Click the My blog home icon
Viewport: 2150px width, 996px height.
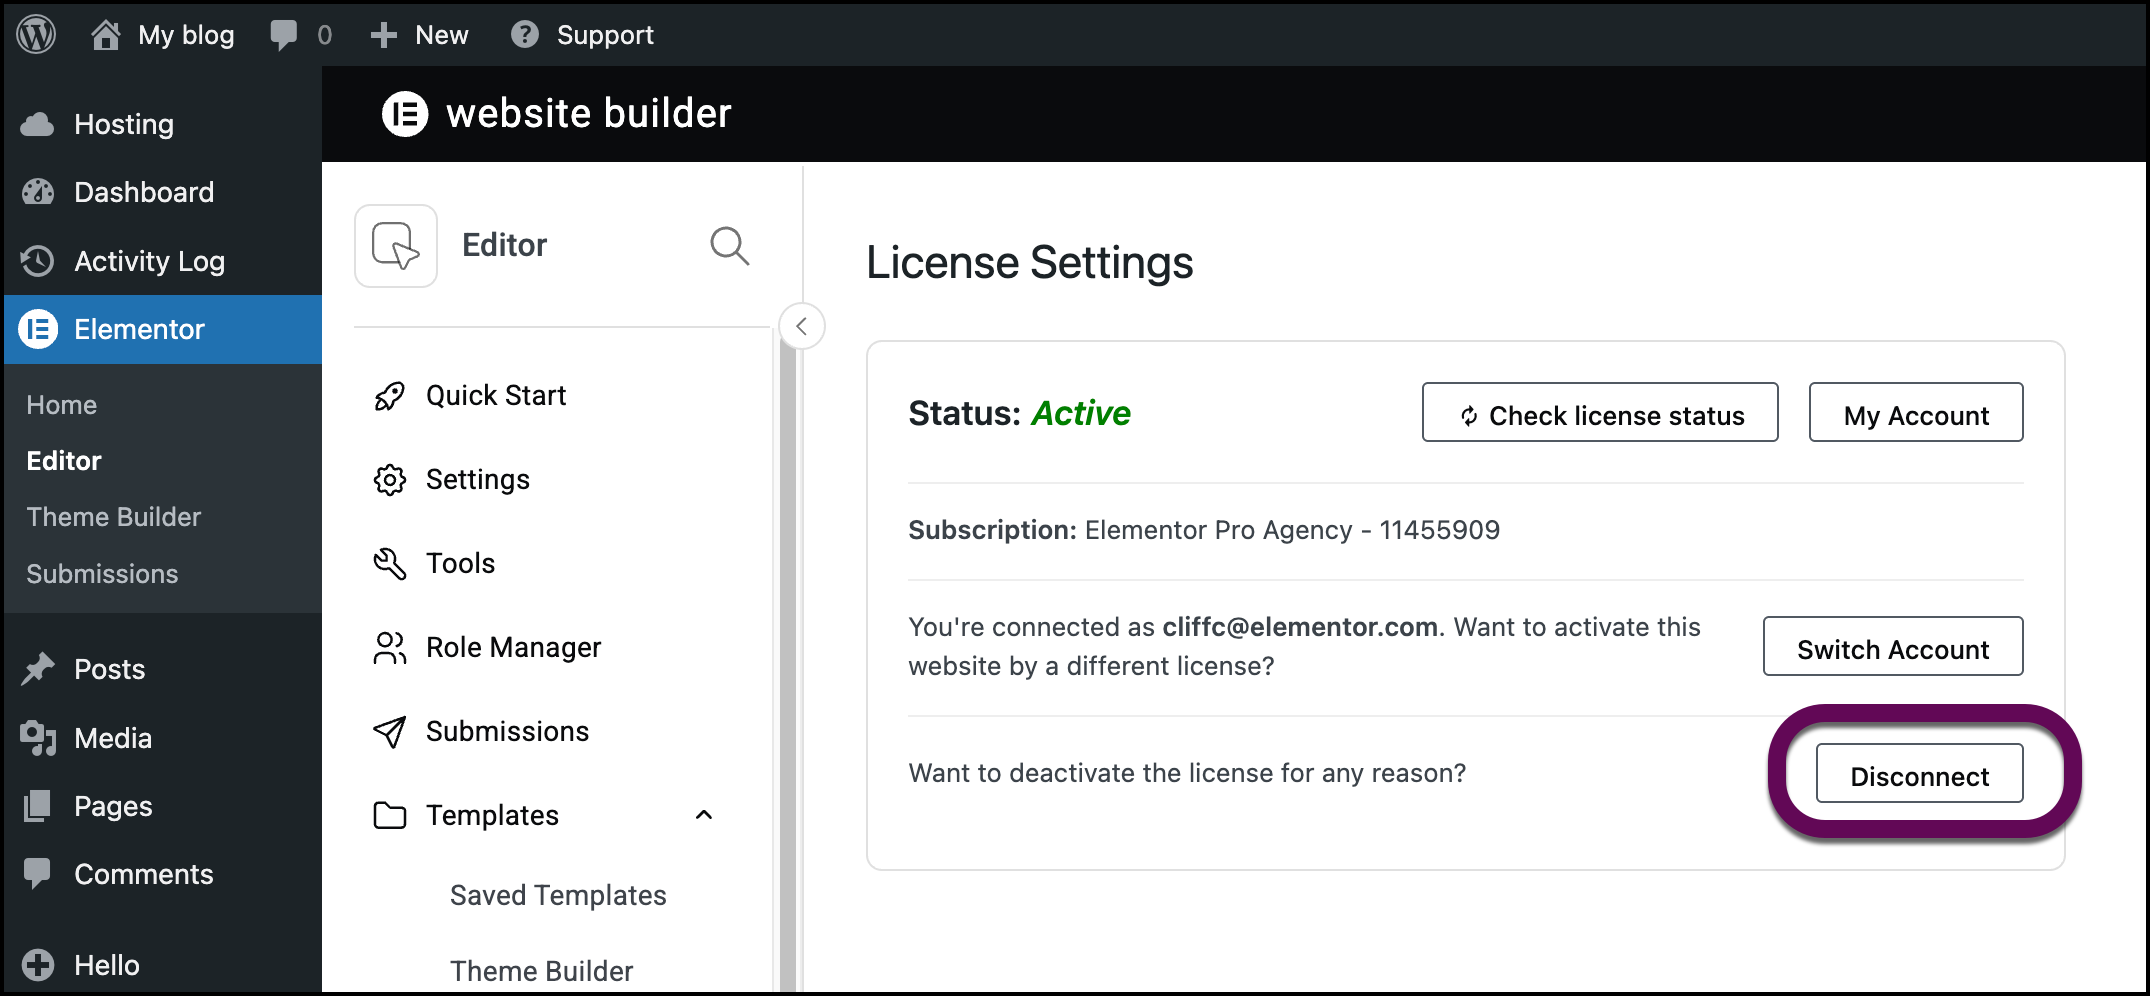tap(106, 35)
